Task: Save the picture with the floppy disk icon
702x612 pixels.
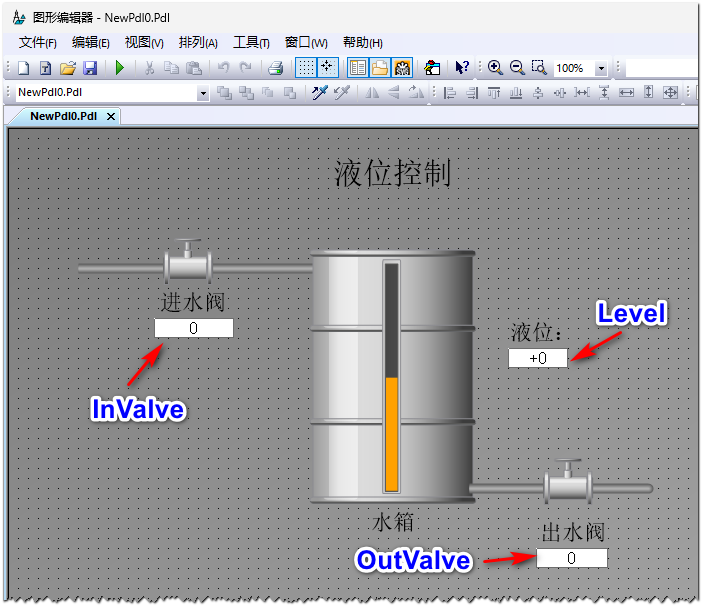Action: (x=89, y=68)
